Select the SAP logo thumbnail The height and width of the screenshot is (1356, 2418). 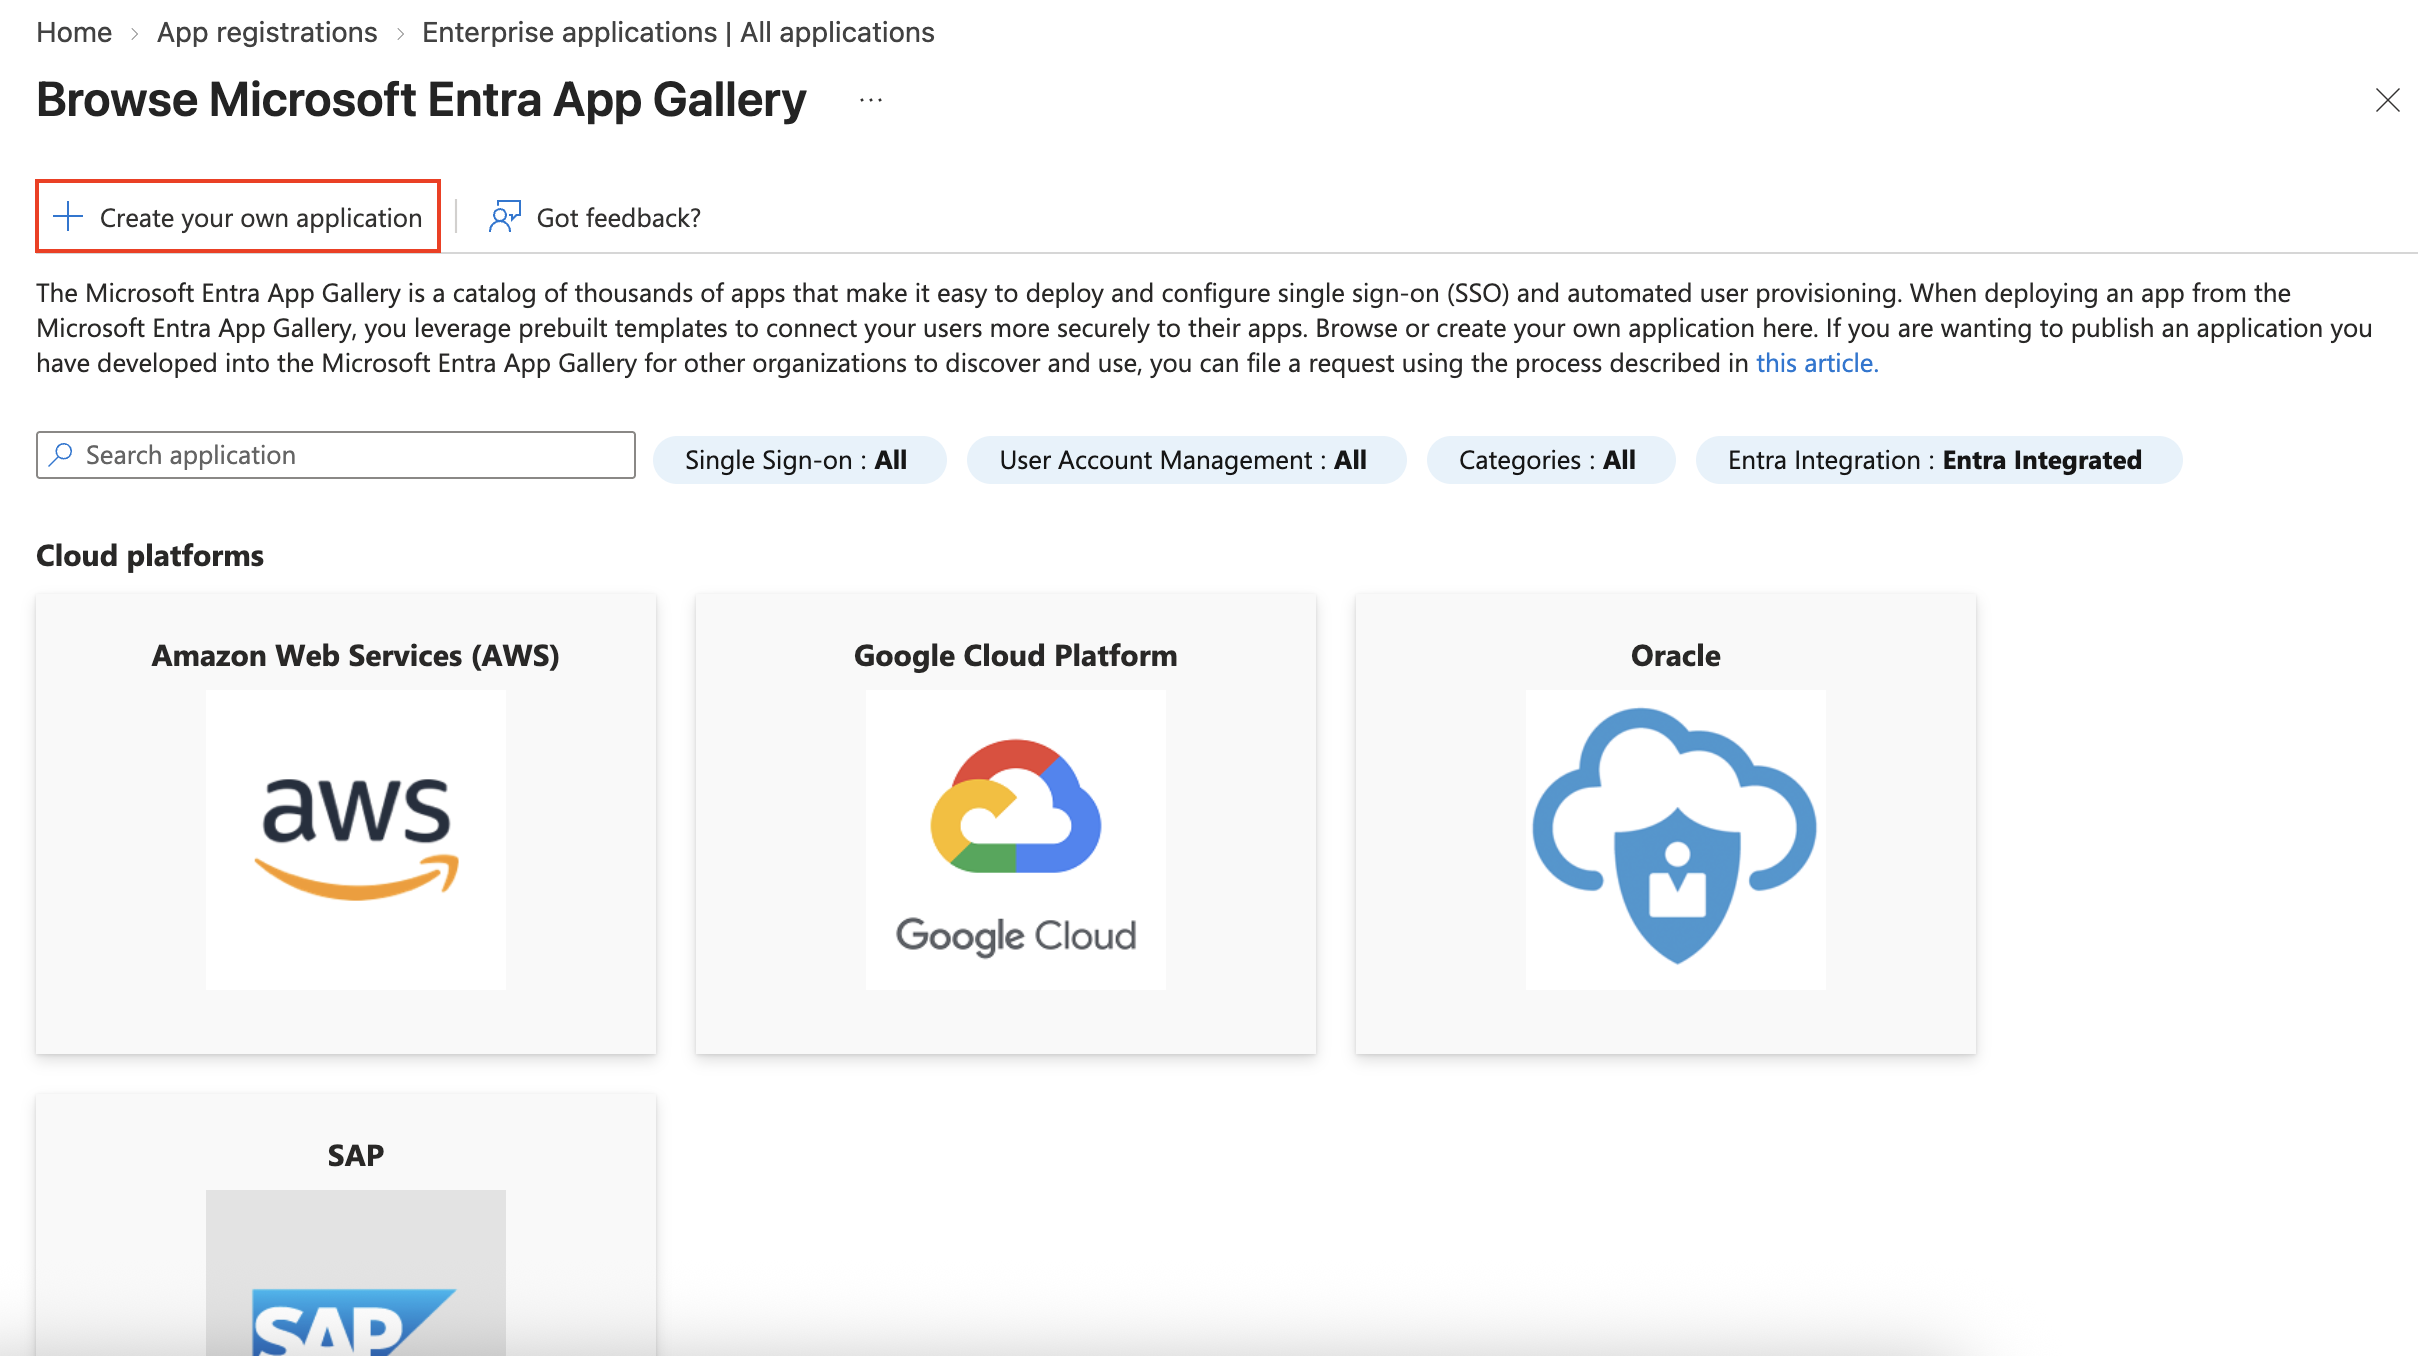pyautogui.click(x=356, y=1273)
